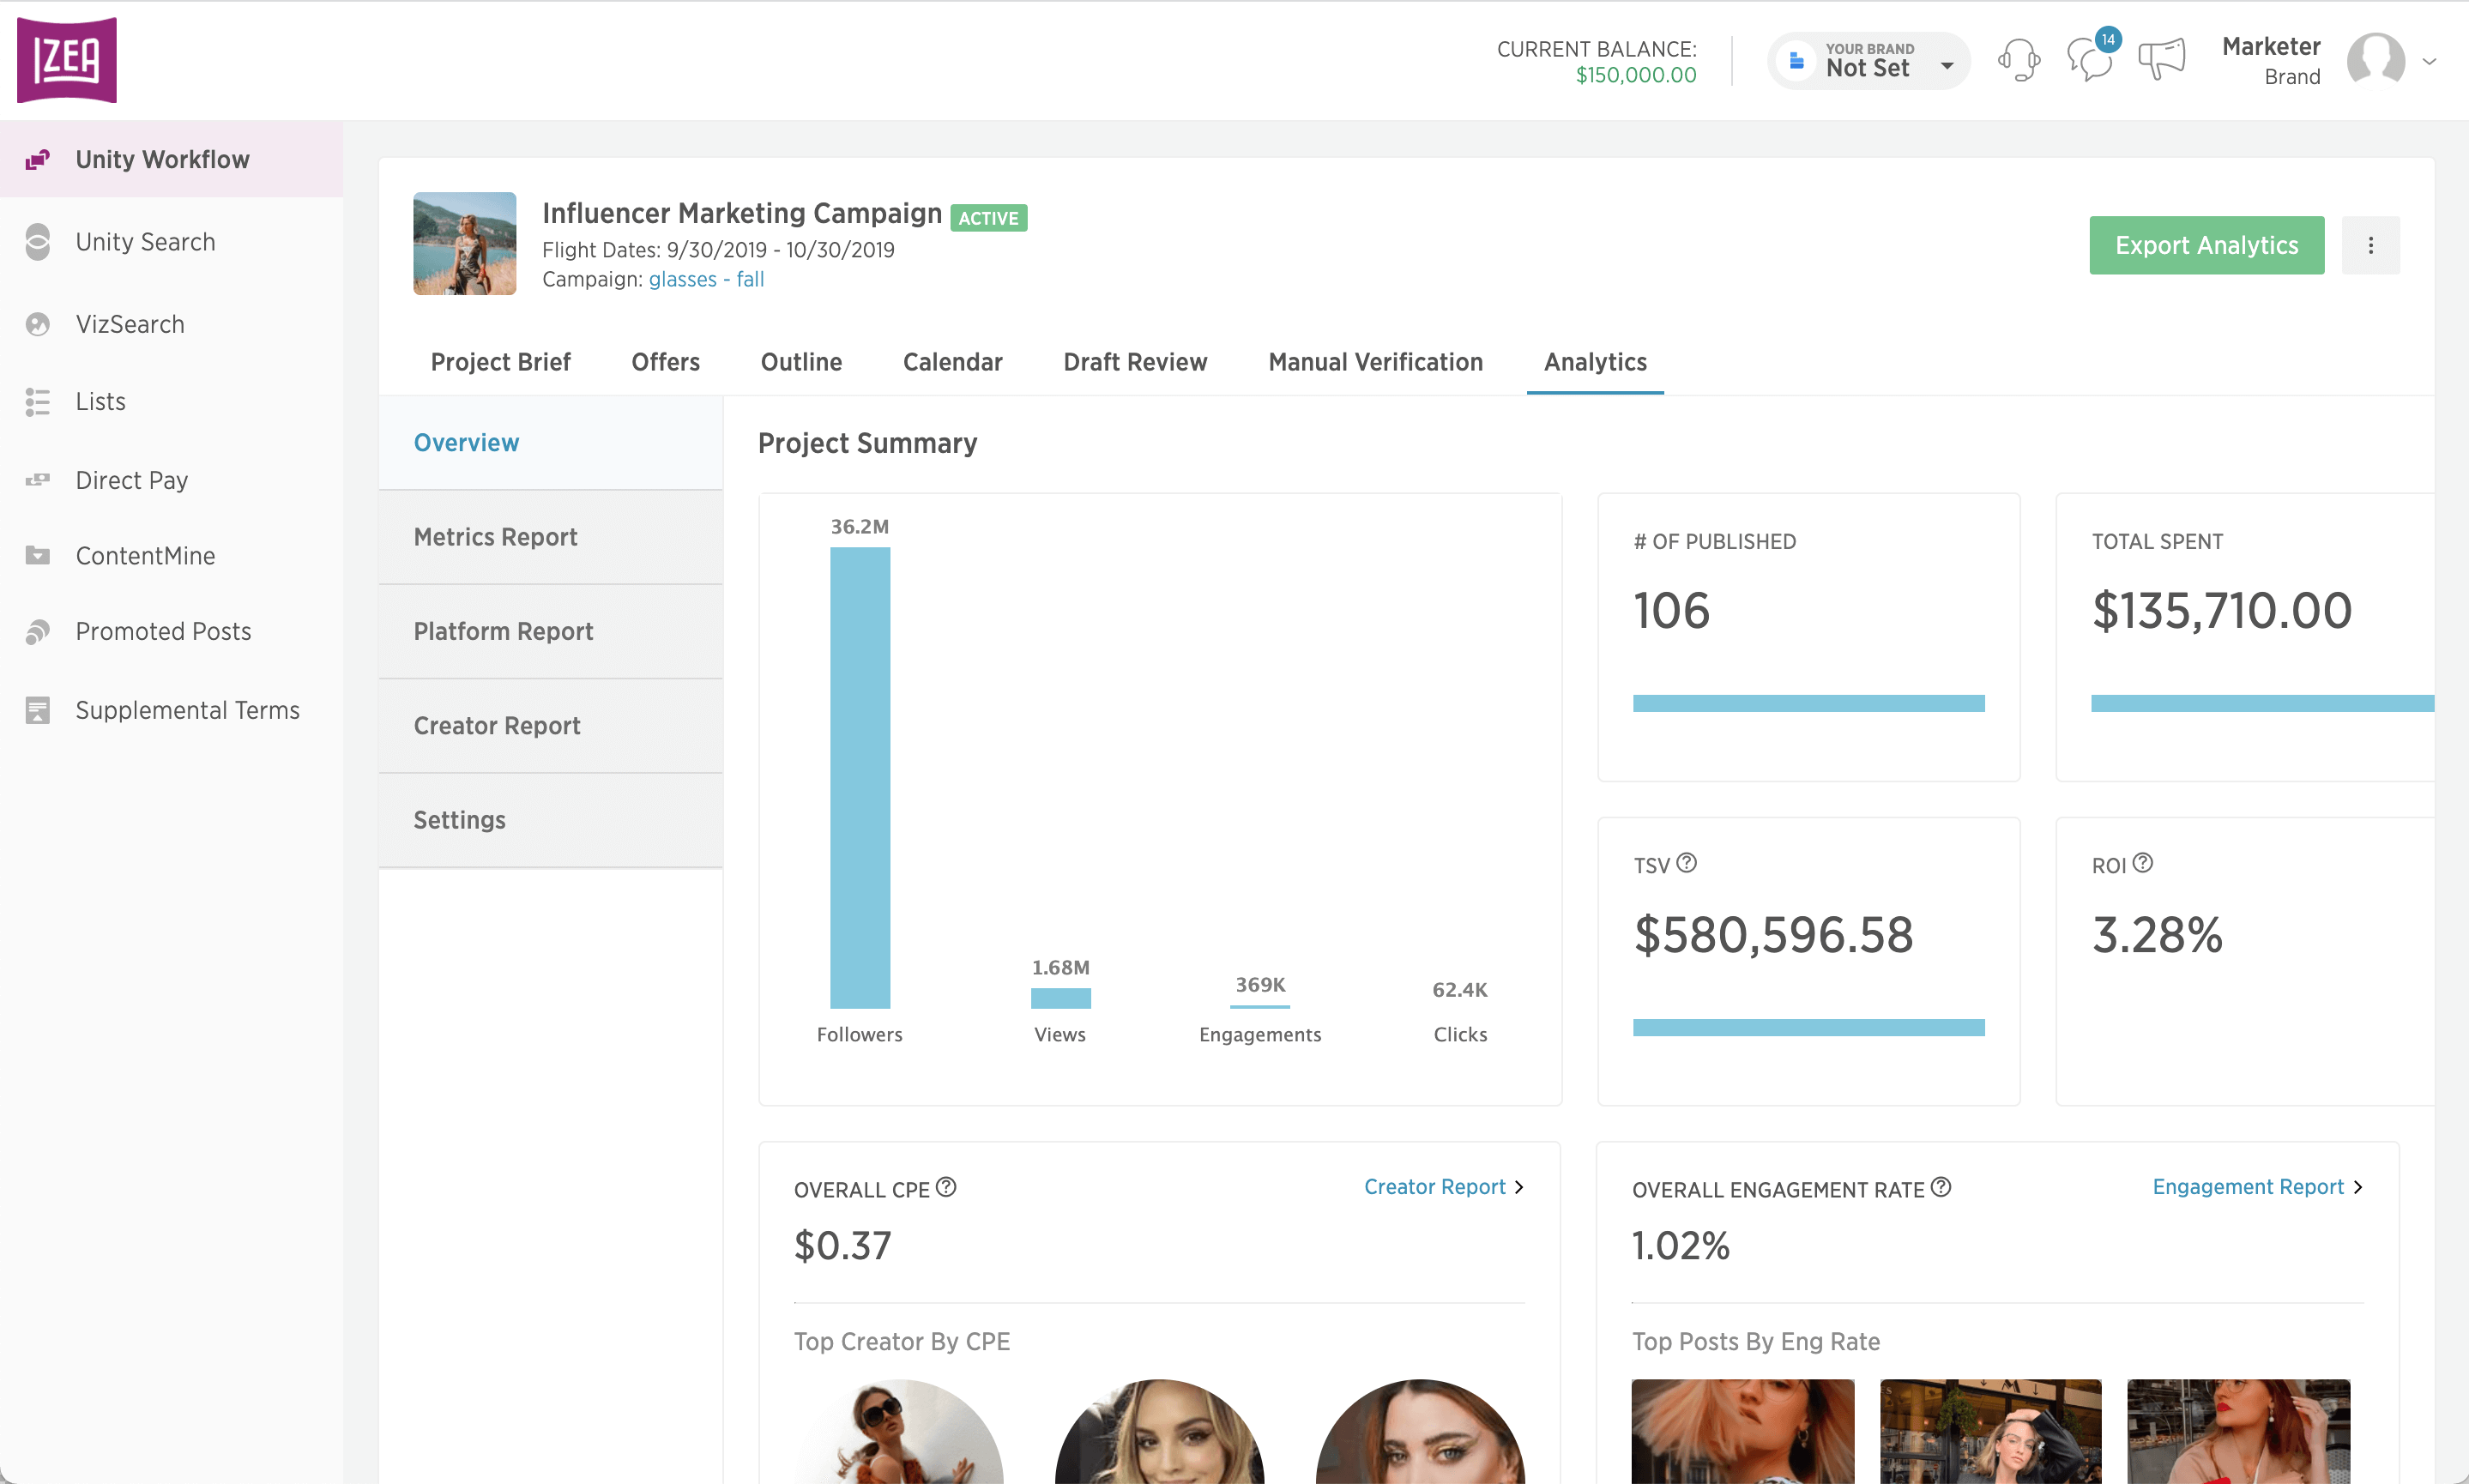Open second top post thumbnail
The image size is (2469, 1484).
click(1990, 1431)
